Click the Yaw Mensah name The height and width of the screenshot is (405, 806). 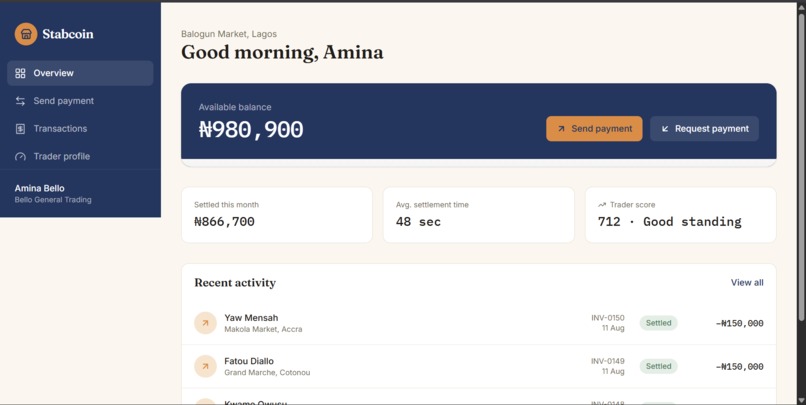251,318
